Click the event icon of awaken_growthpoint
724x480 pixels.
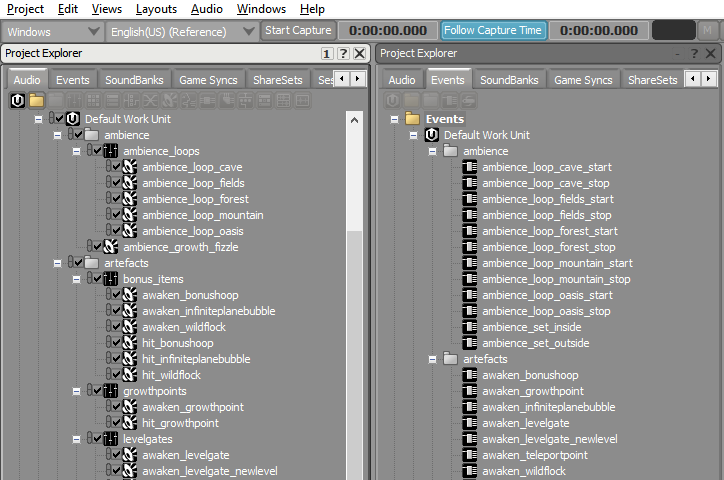(470, 391)
